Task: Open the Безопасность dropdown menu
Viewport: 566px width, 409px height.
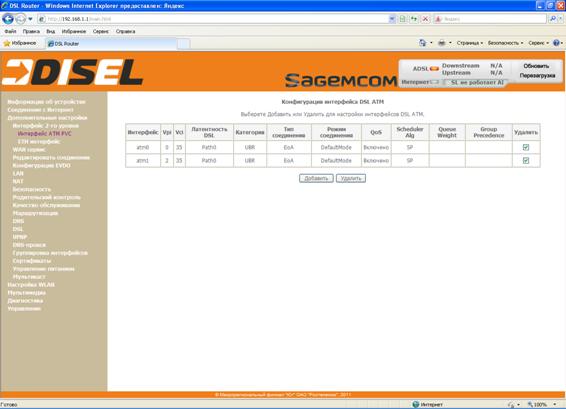Action: 505,43
